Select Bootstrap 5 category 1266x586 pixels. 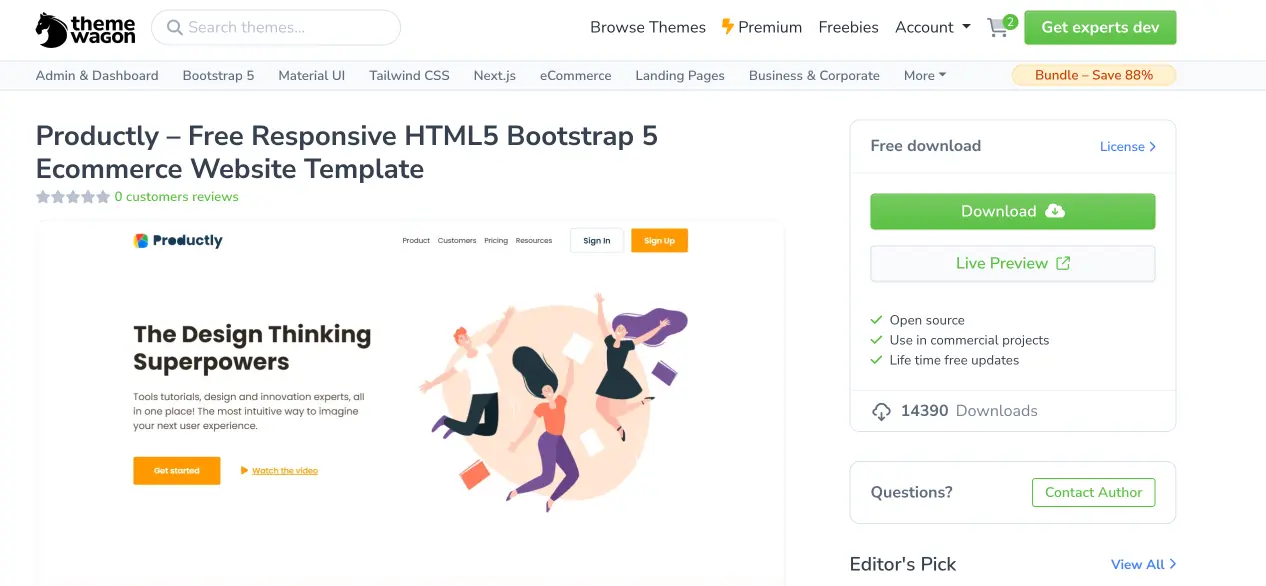pyautogui.click(x=218, y=75)
